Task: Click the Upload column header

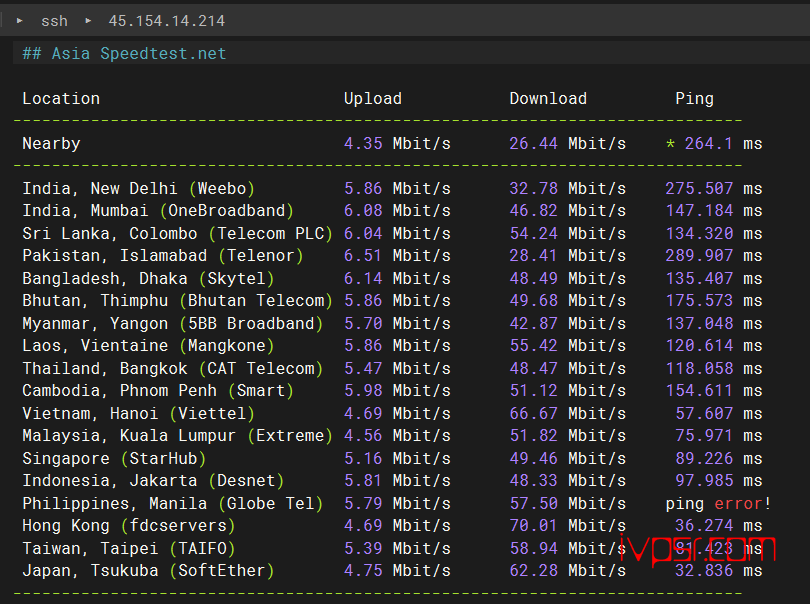Action: [373, 98]
